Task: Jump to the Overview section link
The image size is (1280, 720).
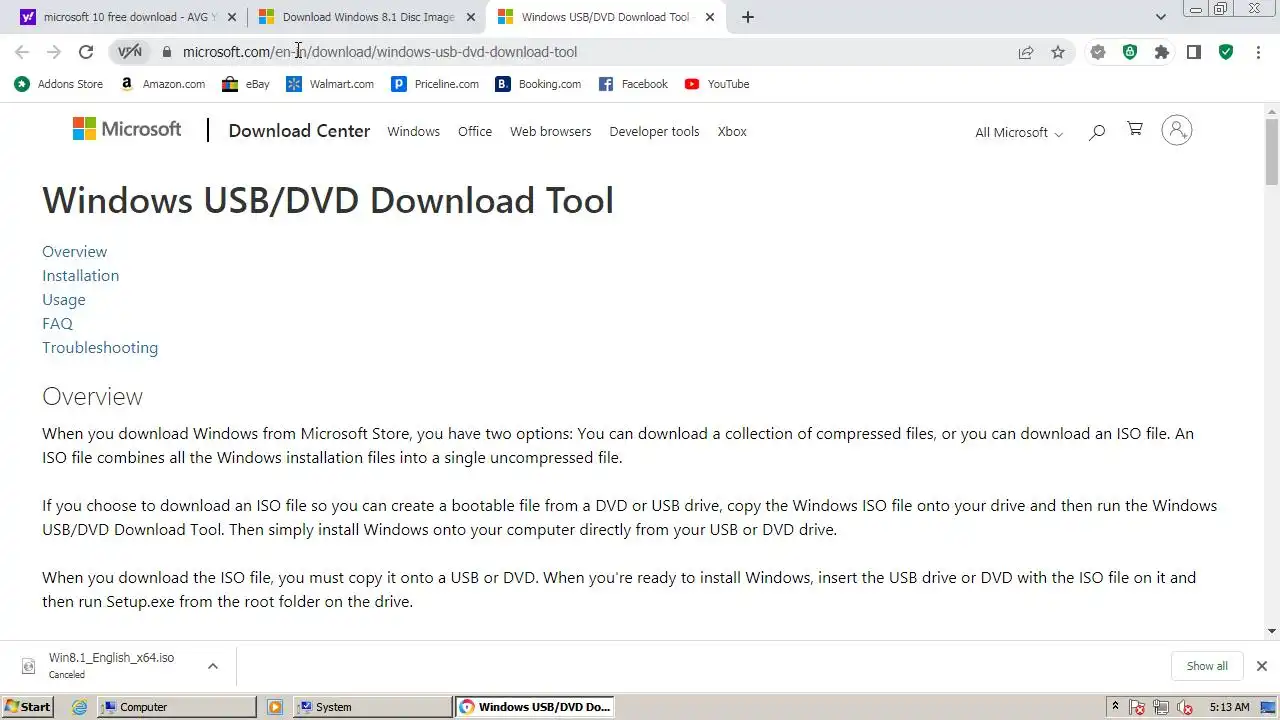Action: [74, 251]
